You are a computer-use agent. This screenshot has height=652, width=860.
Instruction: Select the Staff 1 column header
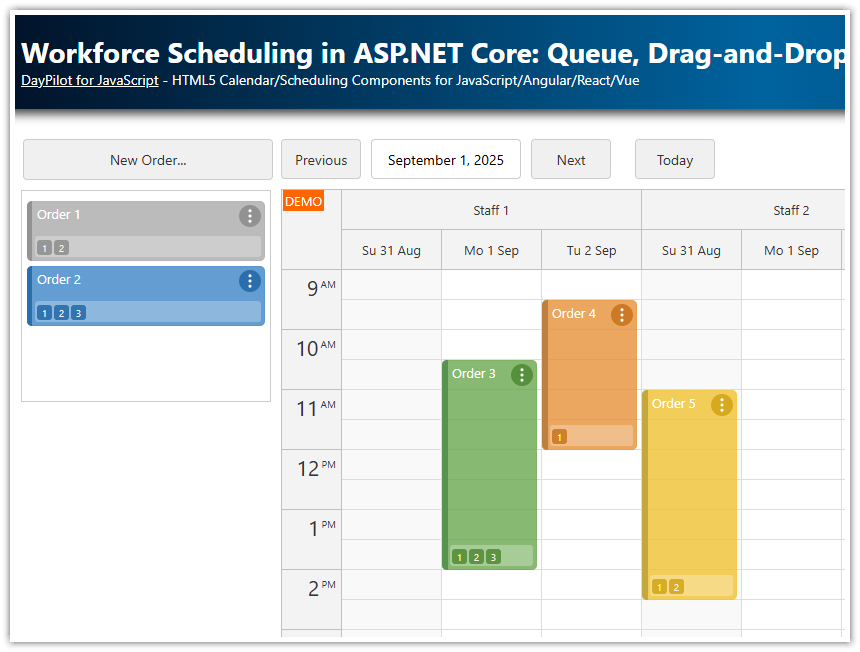pos(491,210)
